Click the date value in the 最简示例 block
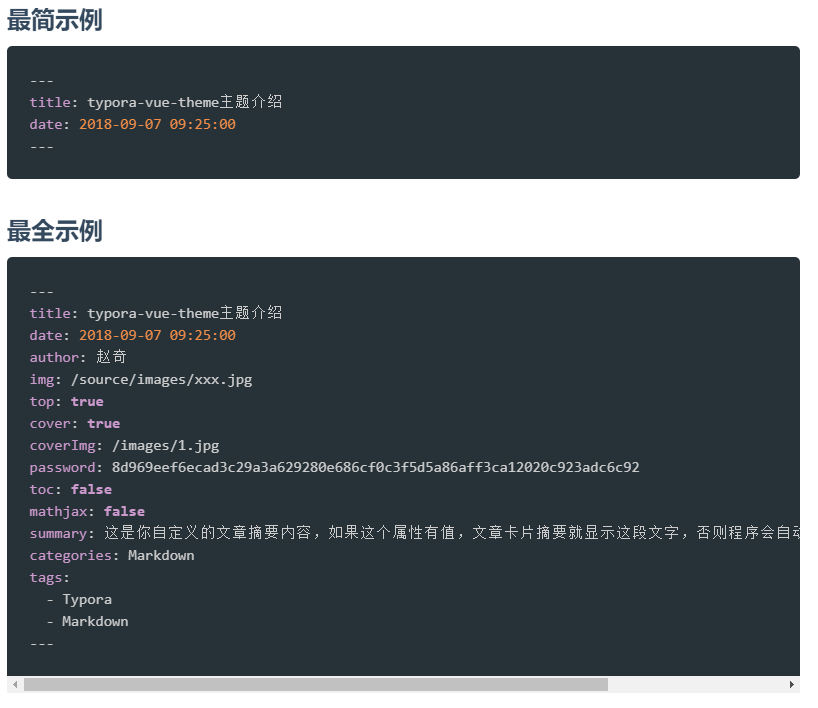The width and height of the screenshot is (818, 708). click(x=157, y=124)
